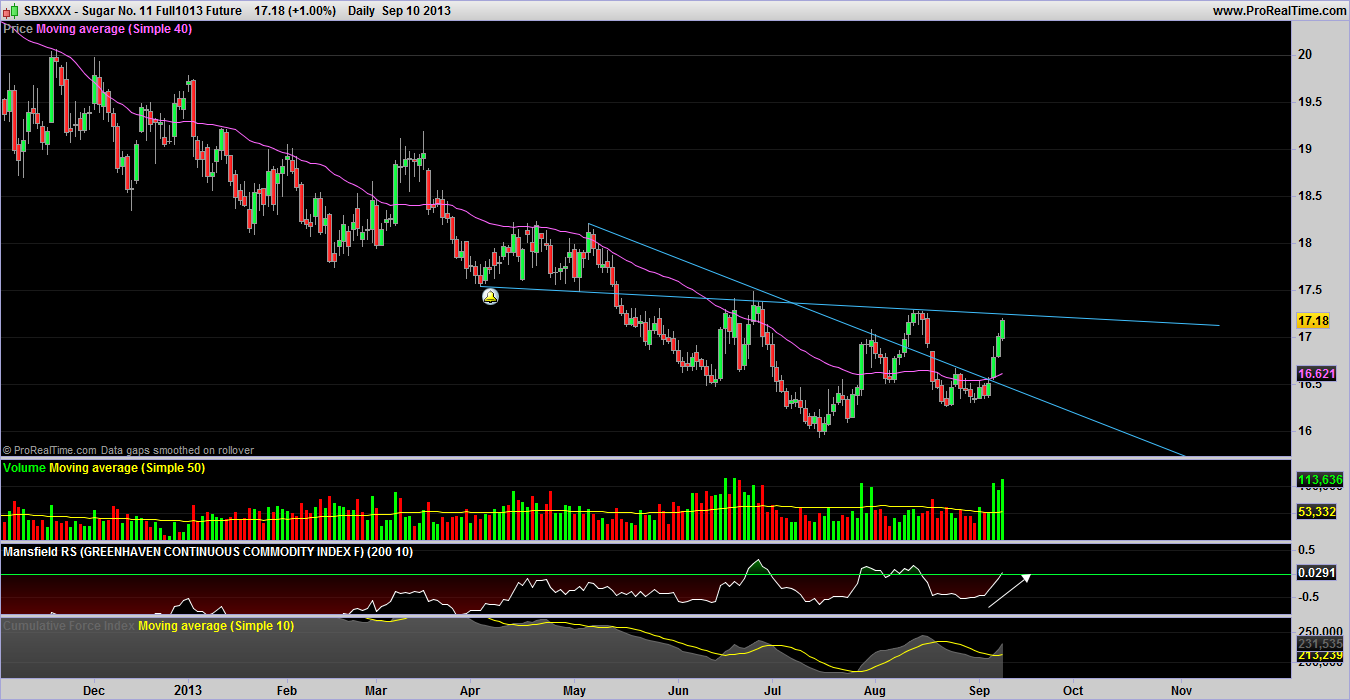1350x700 pixels.
Task: Click the 113,636 volume value tag
Action: [x=1319, y=480]
